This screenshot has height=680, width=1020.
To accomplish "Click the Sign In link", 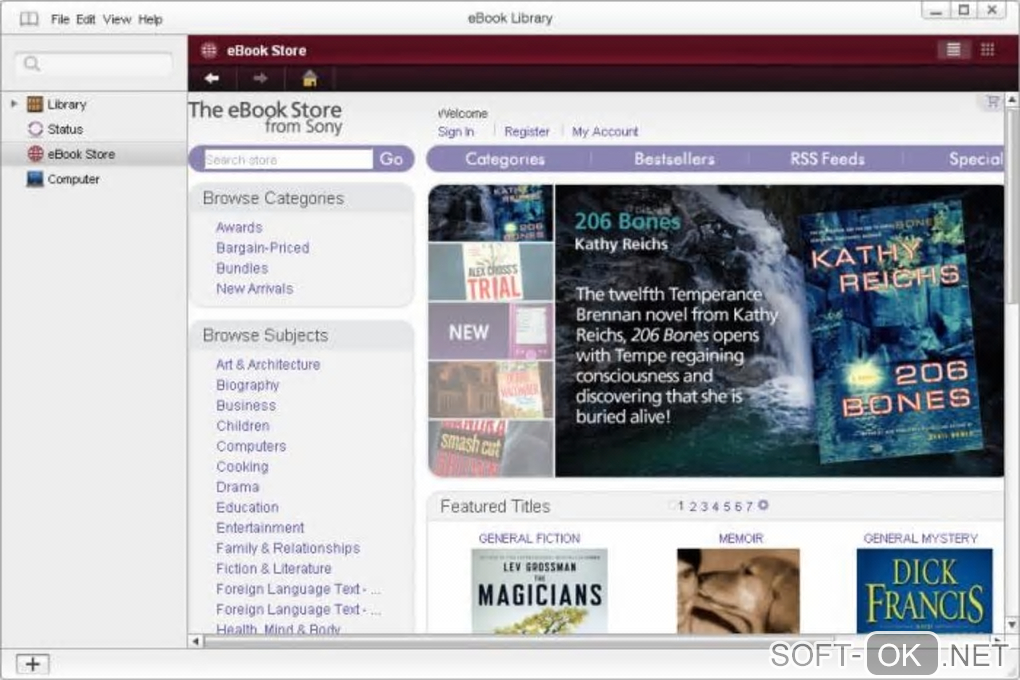I will point(456,131).
